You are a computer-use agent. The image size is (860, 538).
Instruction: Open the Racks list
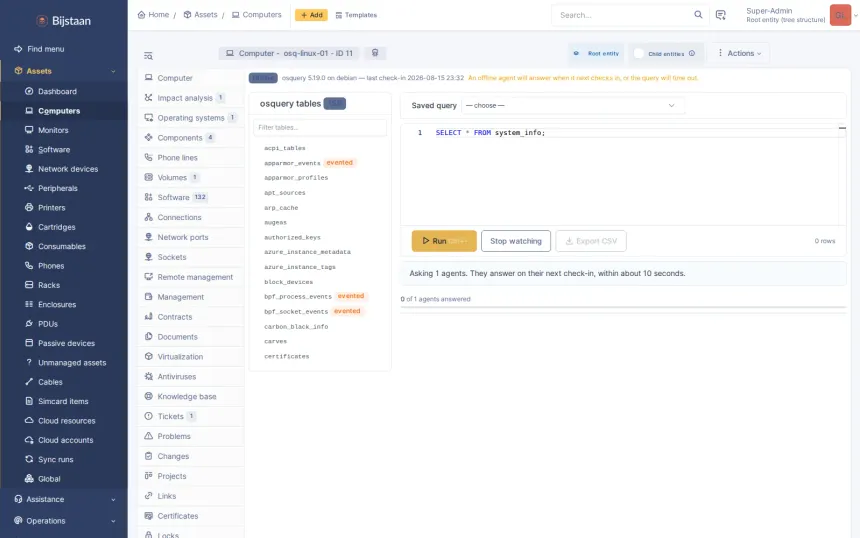point(49,285)
